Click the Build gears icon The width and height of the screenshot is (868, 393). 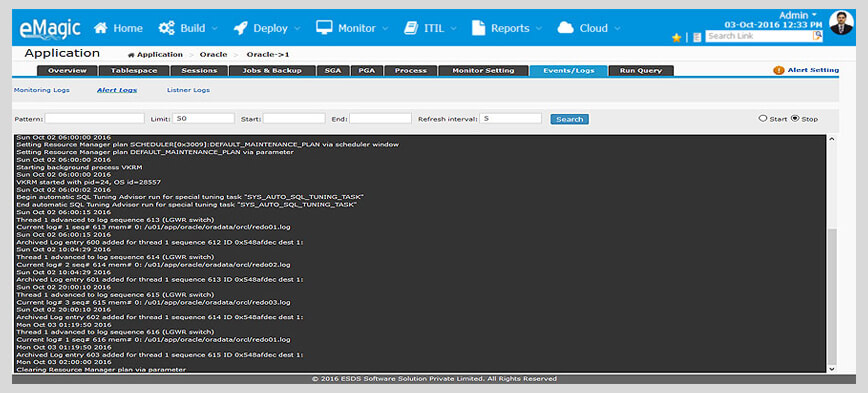[167, 28]
